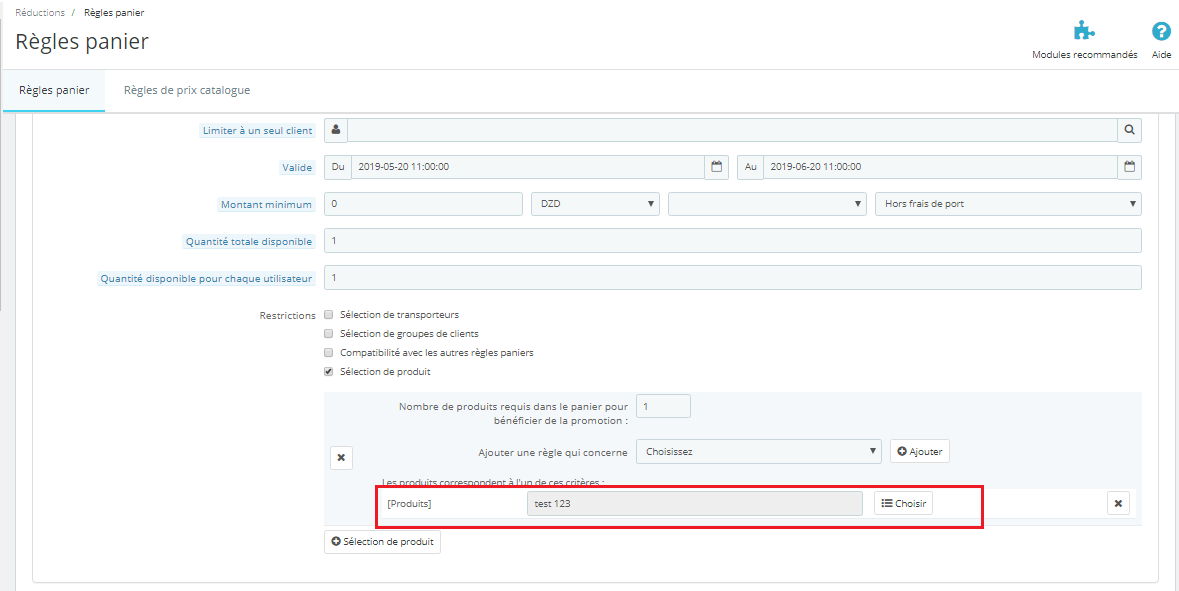Image resolution: width=1179 pixels, height=591 pixels.
Task: Open the DZD currency dropdown
Action: 595,204
